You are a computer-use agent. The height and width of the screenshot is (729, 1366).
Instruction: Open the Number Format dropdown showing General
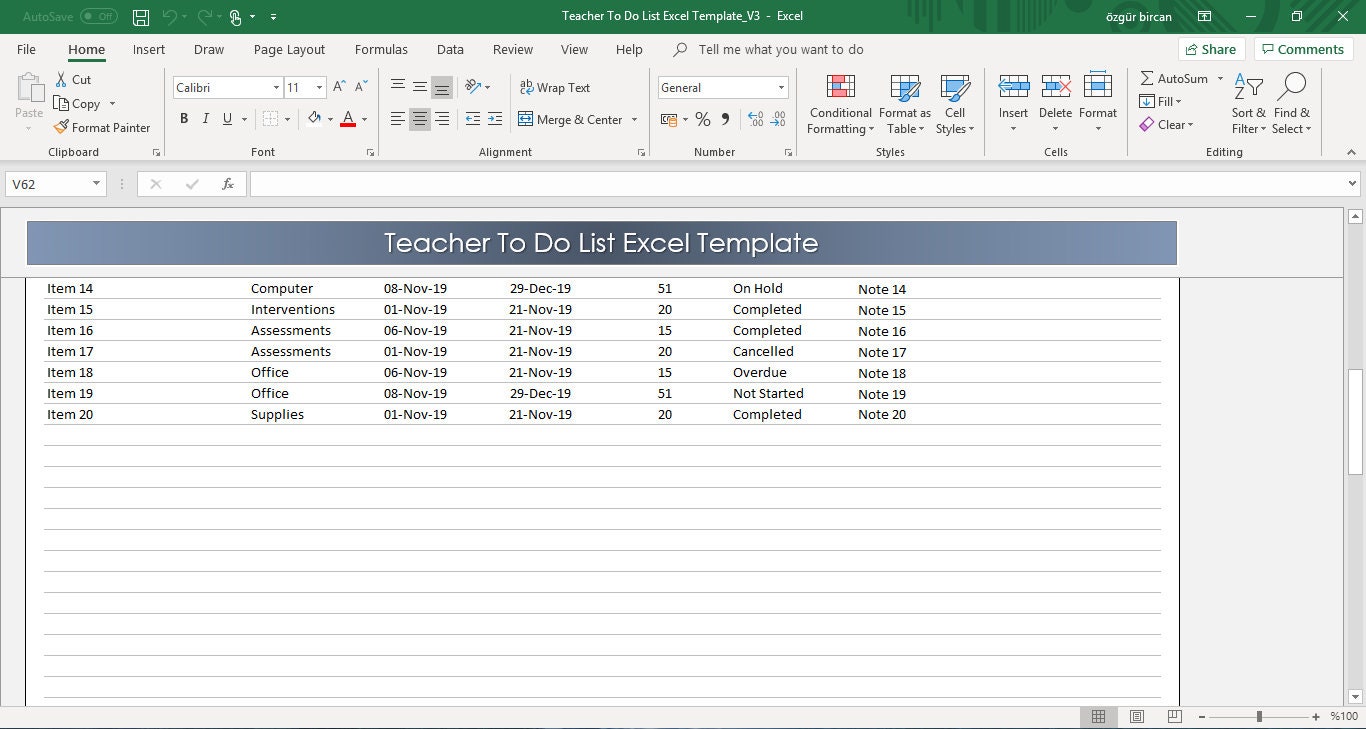722,87
